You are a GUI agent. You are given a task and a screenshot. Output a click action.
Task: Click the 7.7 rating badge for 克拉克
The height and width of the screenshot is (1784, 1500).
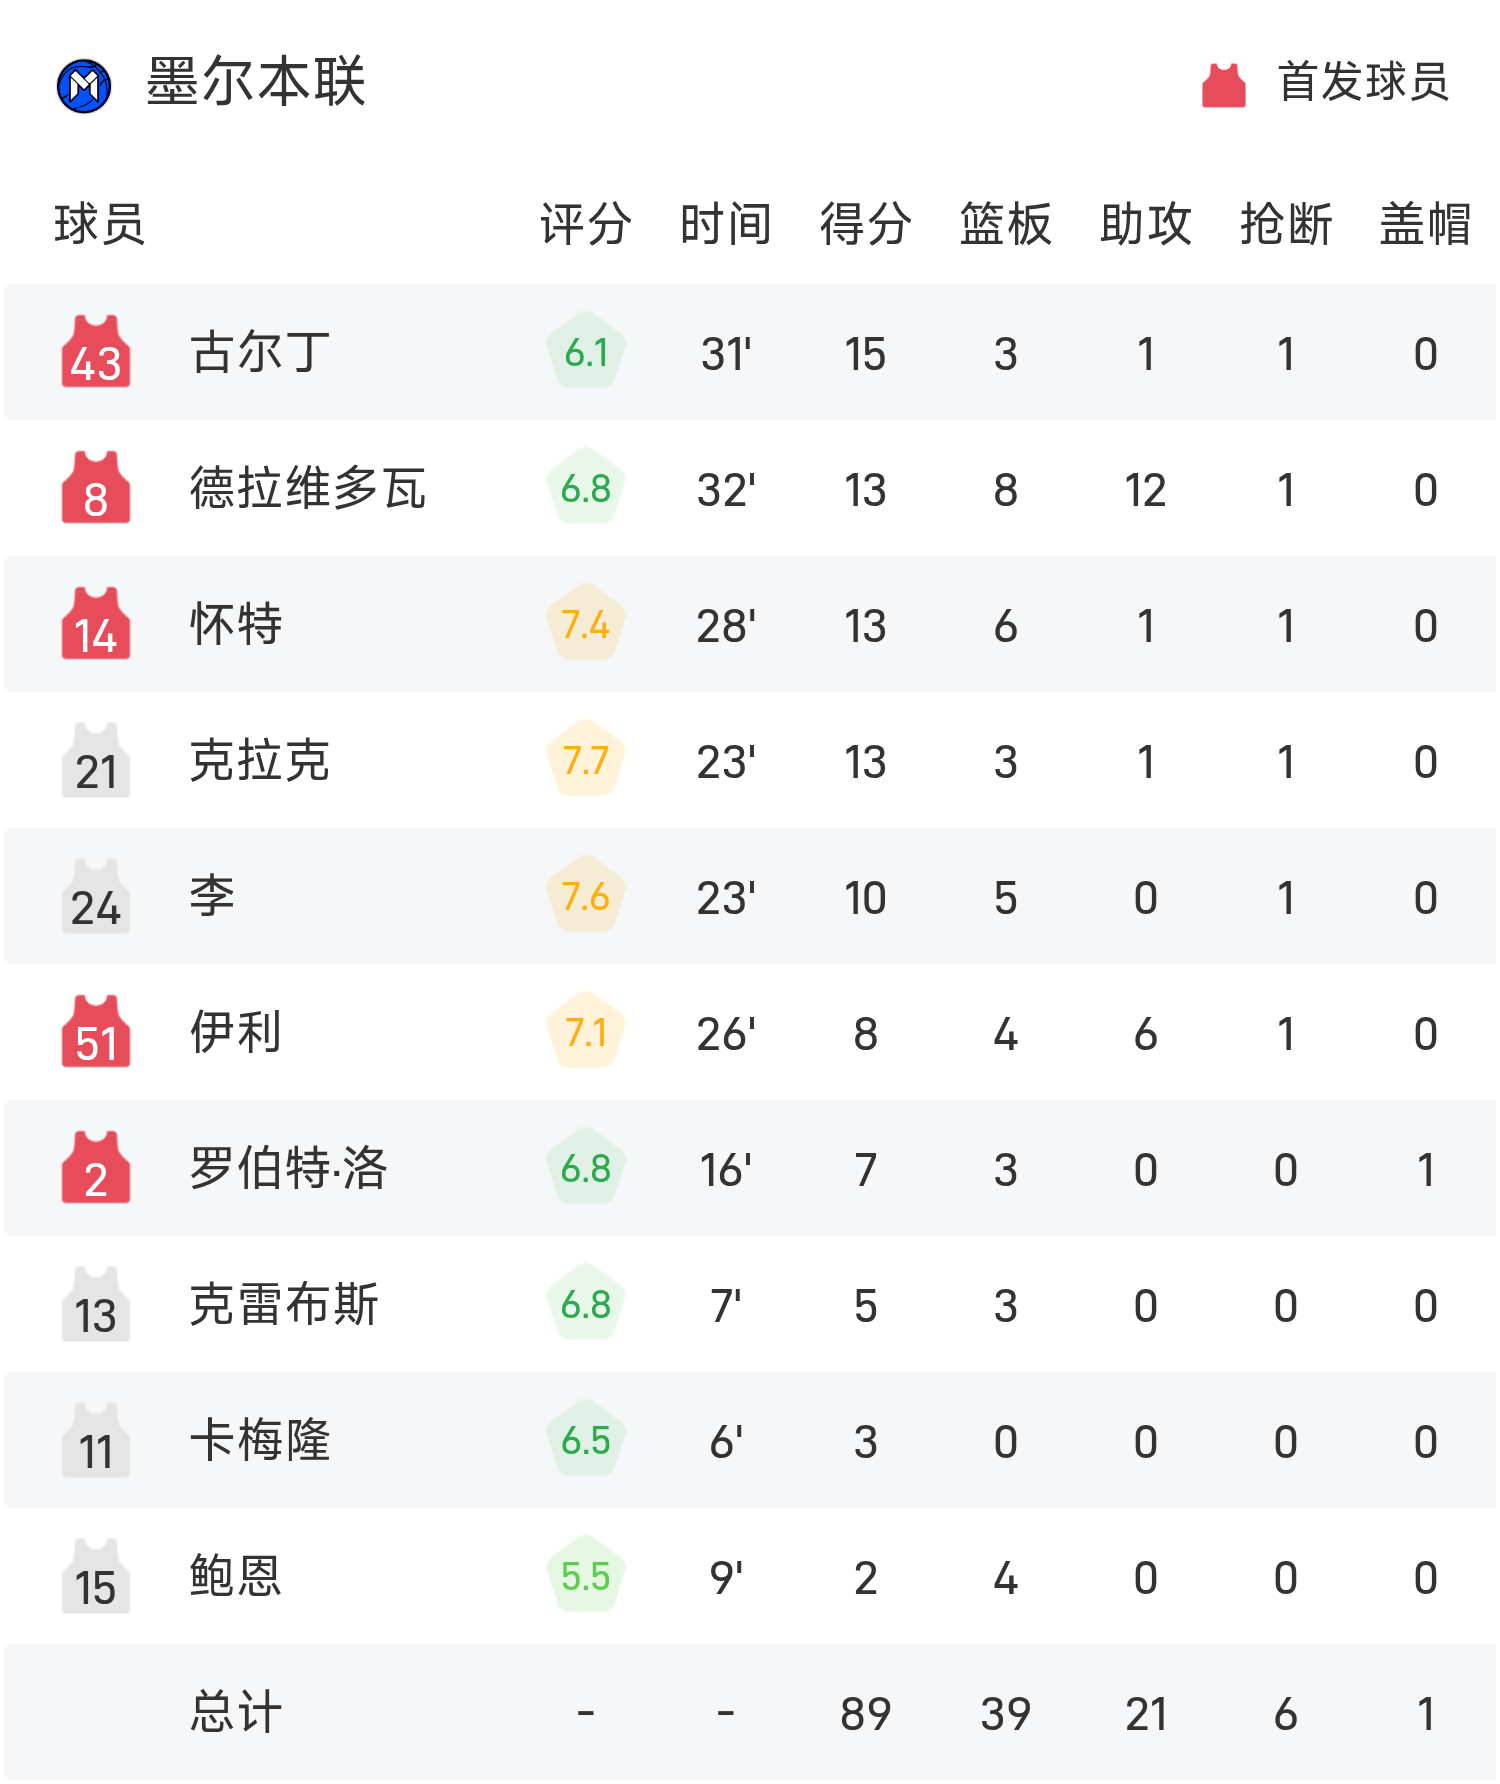tap(586, 760)
